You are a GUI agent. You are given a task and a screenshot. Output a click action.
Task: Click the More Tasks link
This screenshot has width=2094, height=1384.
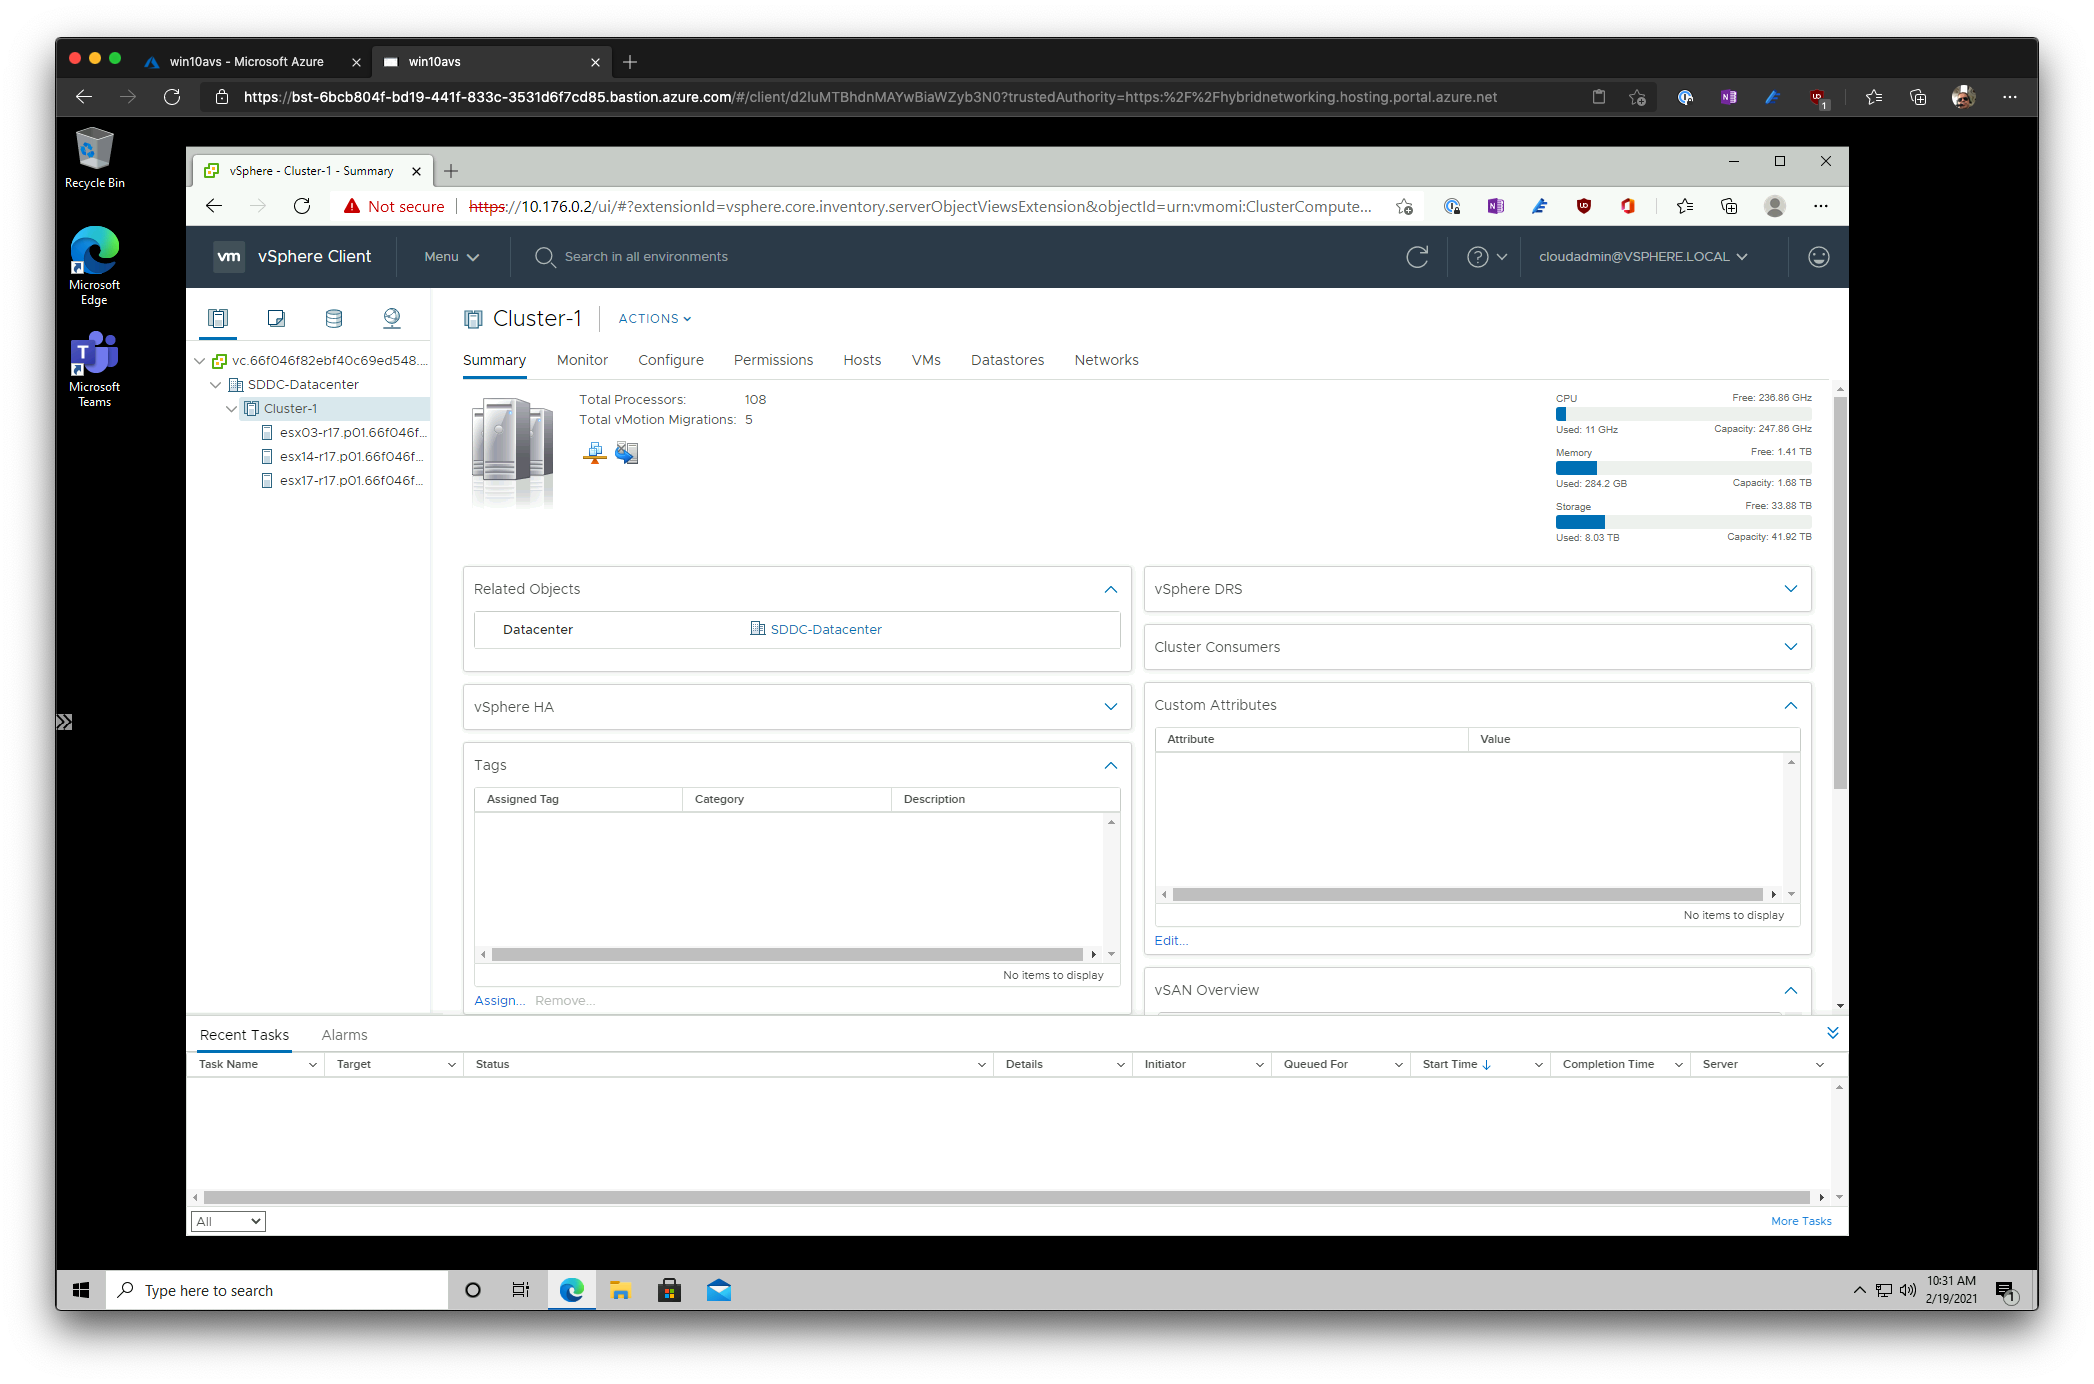point(1800,1221)
